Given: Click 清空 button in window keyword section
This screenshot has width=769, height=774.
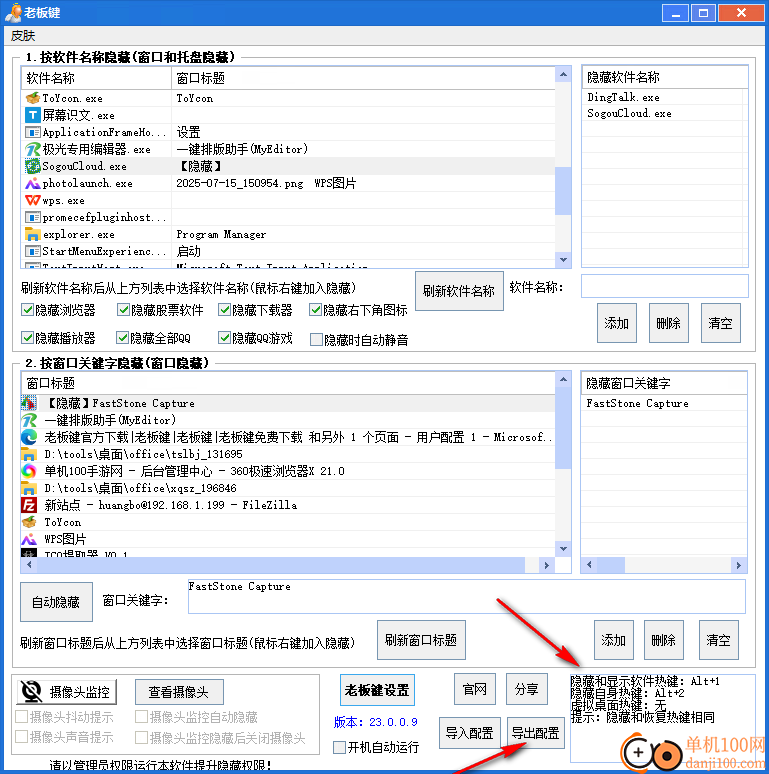Looking at the screenshot, I should (719, 640).
